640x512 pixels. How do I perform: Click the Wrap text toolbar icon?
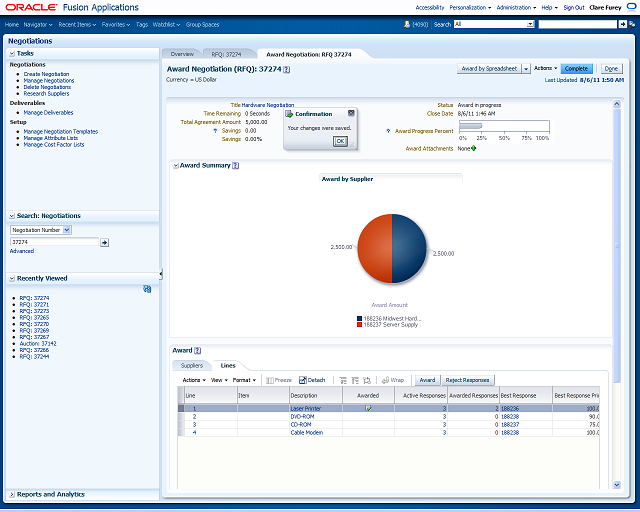point(385,380)
